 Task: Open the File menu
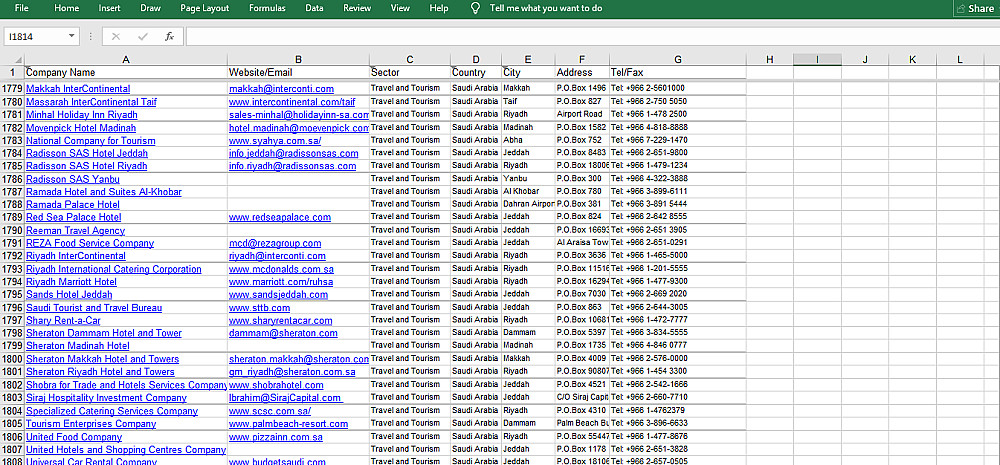point(21,8)
